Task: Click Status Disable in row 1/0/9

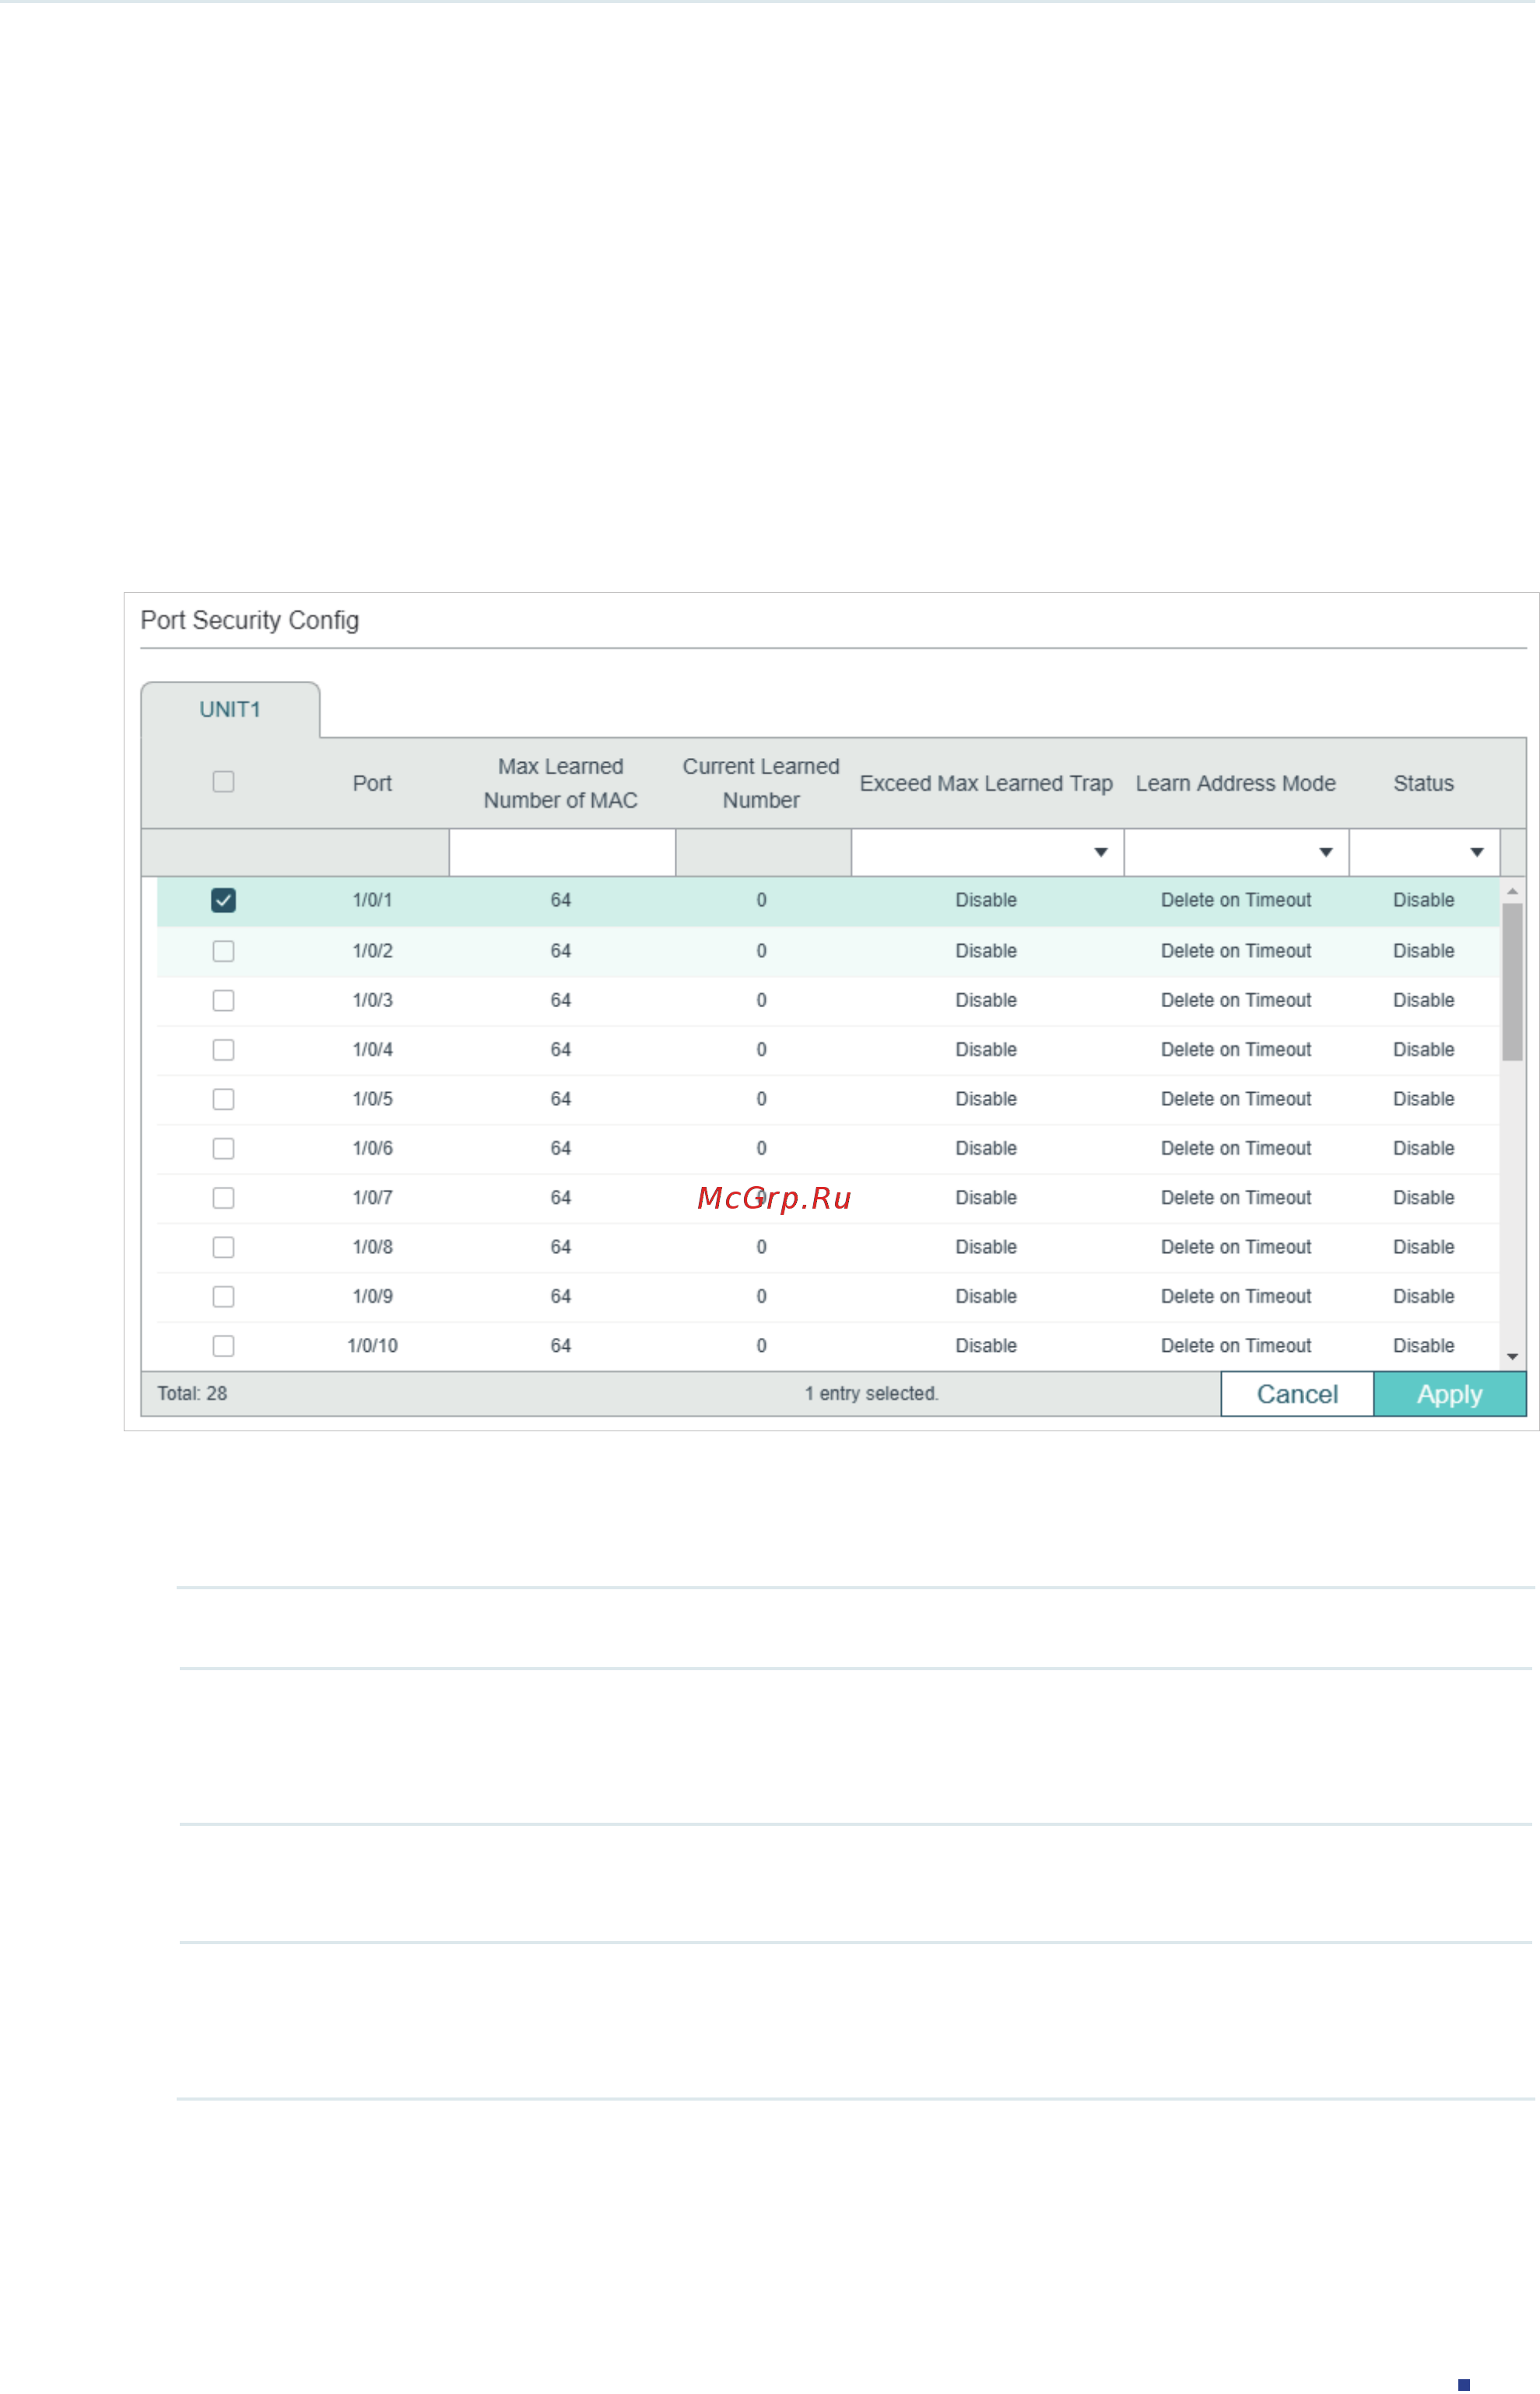Action: (x=1424, y=1296)
